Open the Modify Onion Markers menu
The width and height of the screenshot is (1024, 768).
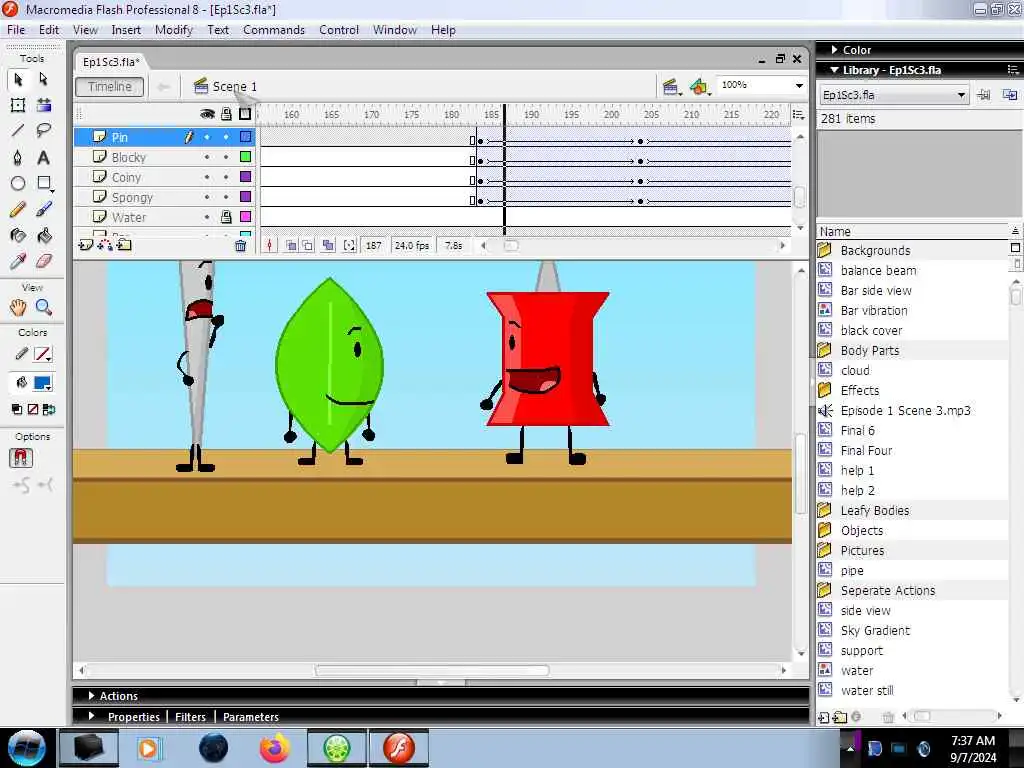coord(349,246)
